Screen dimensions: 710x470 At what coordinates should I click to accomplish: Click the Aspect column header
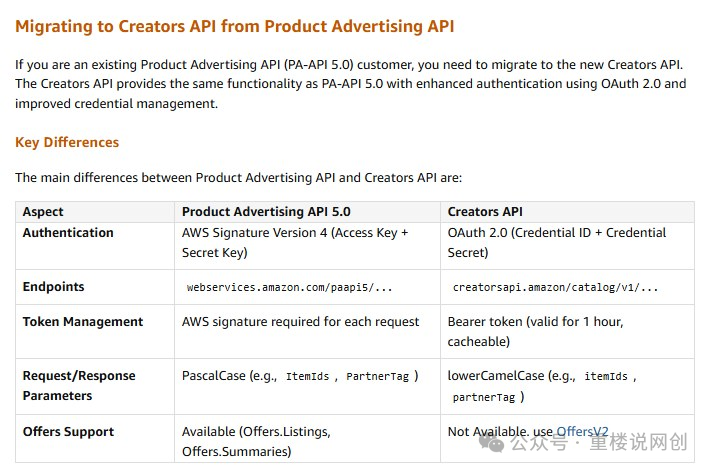pyautogui.click(x=43, y=211)
